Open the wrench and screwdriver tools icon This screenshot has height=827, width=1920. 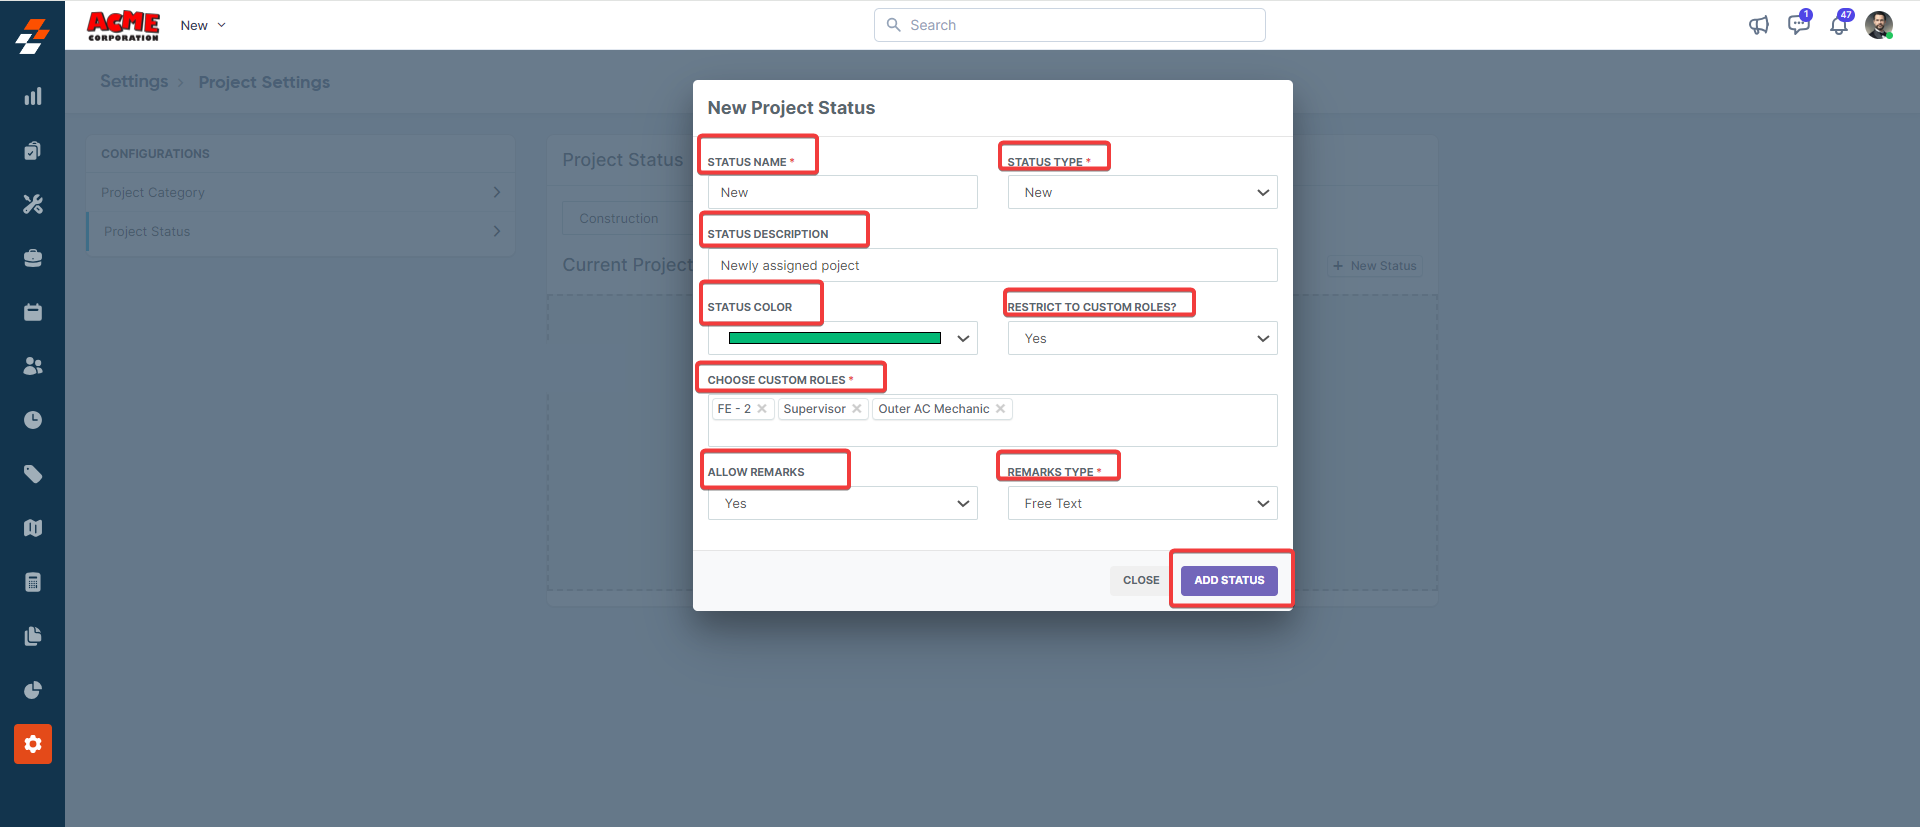[x=33, y=204]
